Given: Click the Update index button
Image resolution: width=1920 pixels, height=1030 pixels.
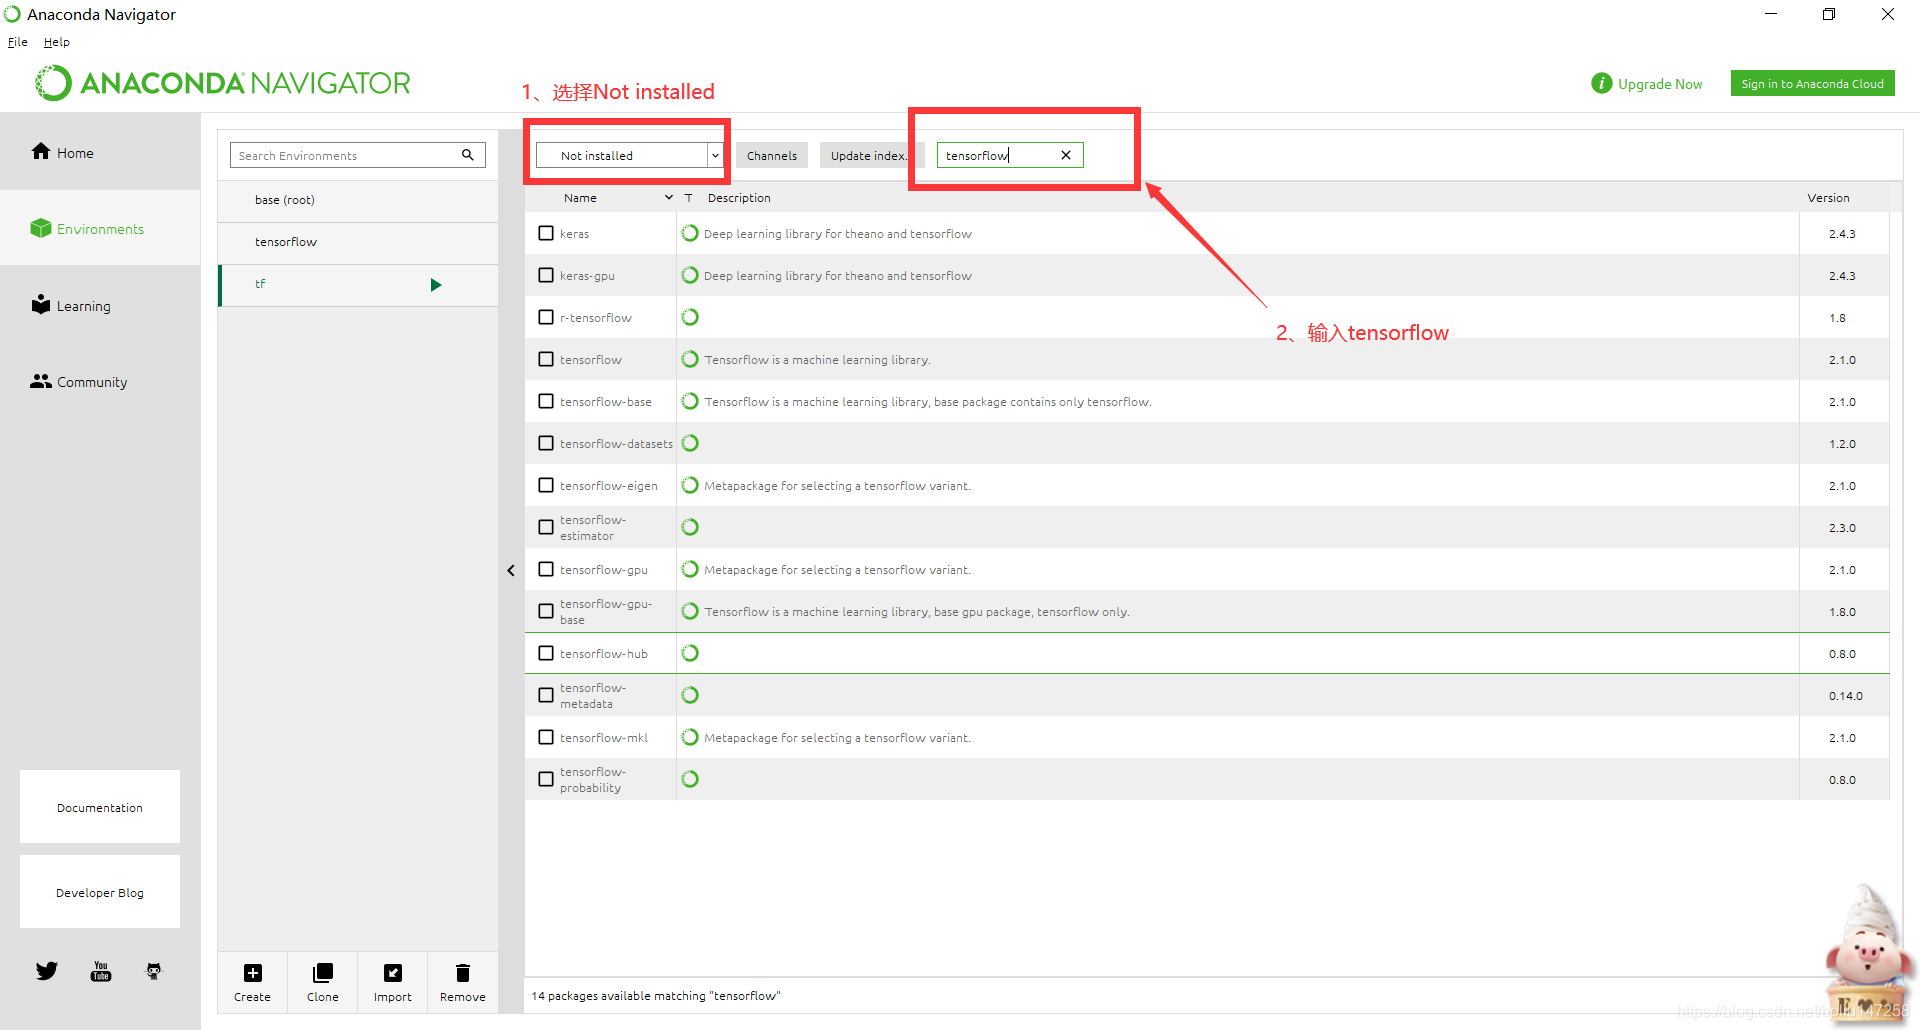Looking at the screenshot, I should point(868,155).
